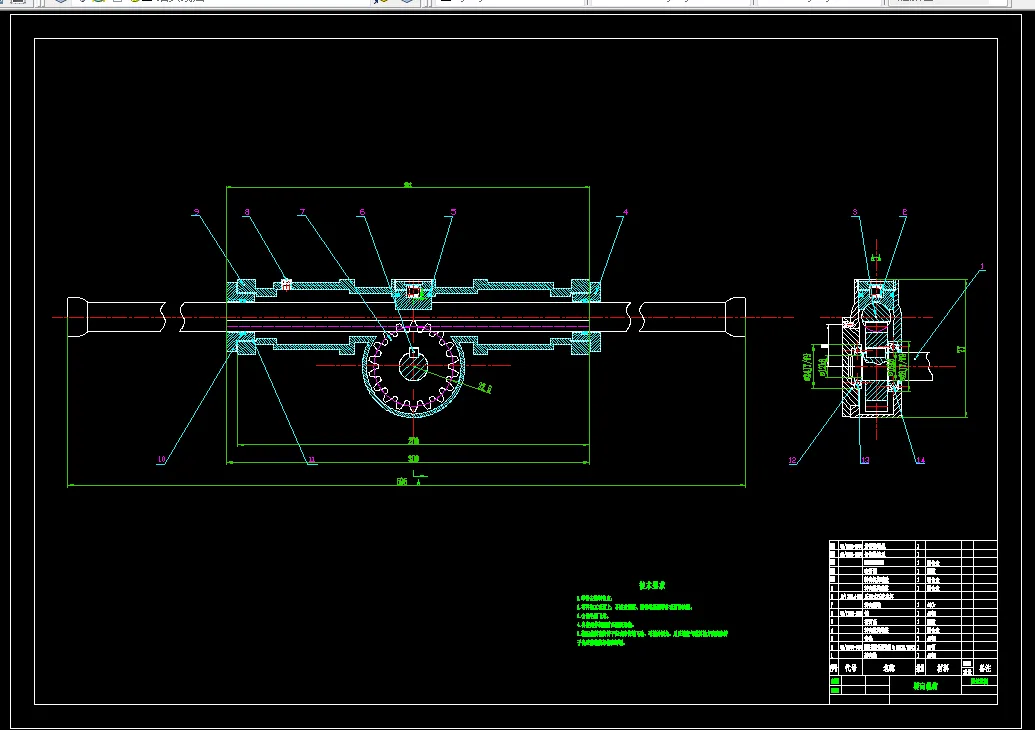Click the 300 dimension text
1035x730 pixels.
413,458
